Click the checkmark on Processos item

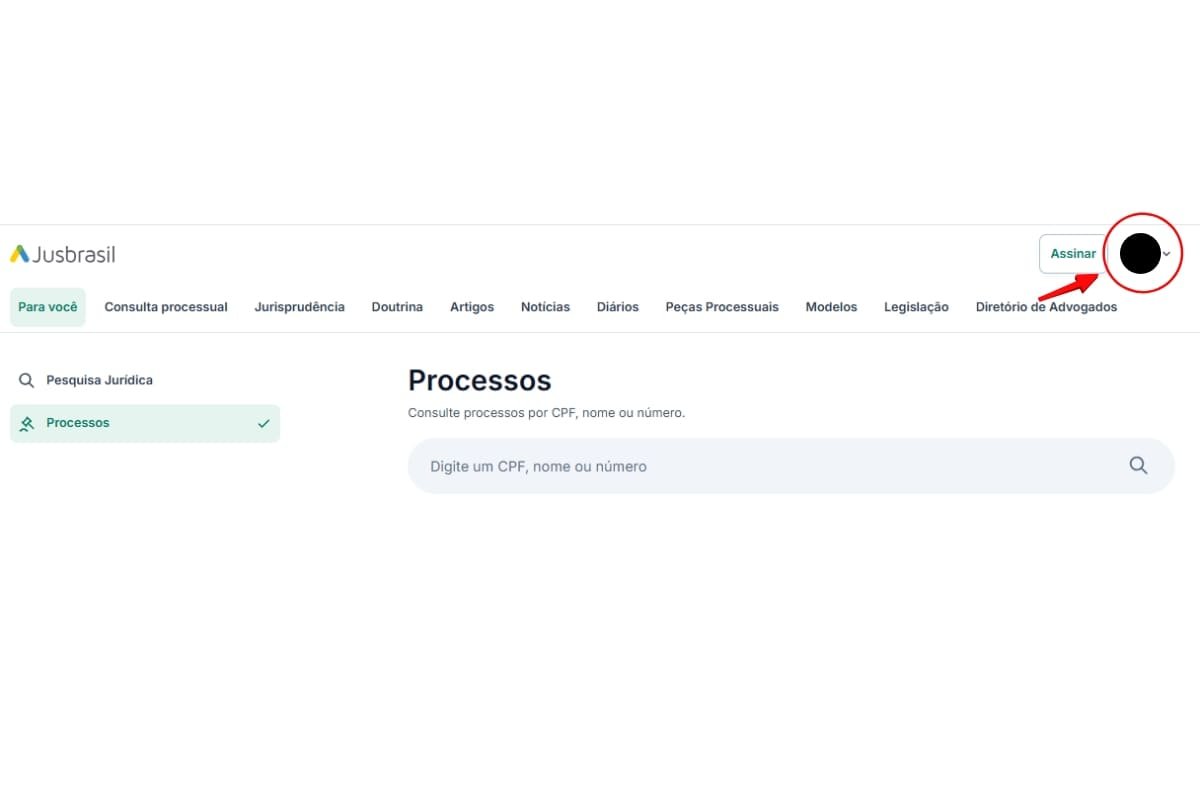[264, 423]
